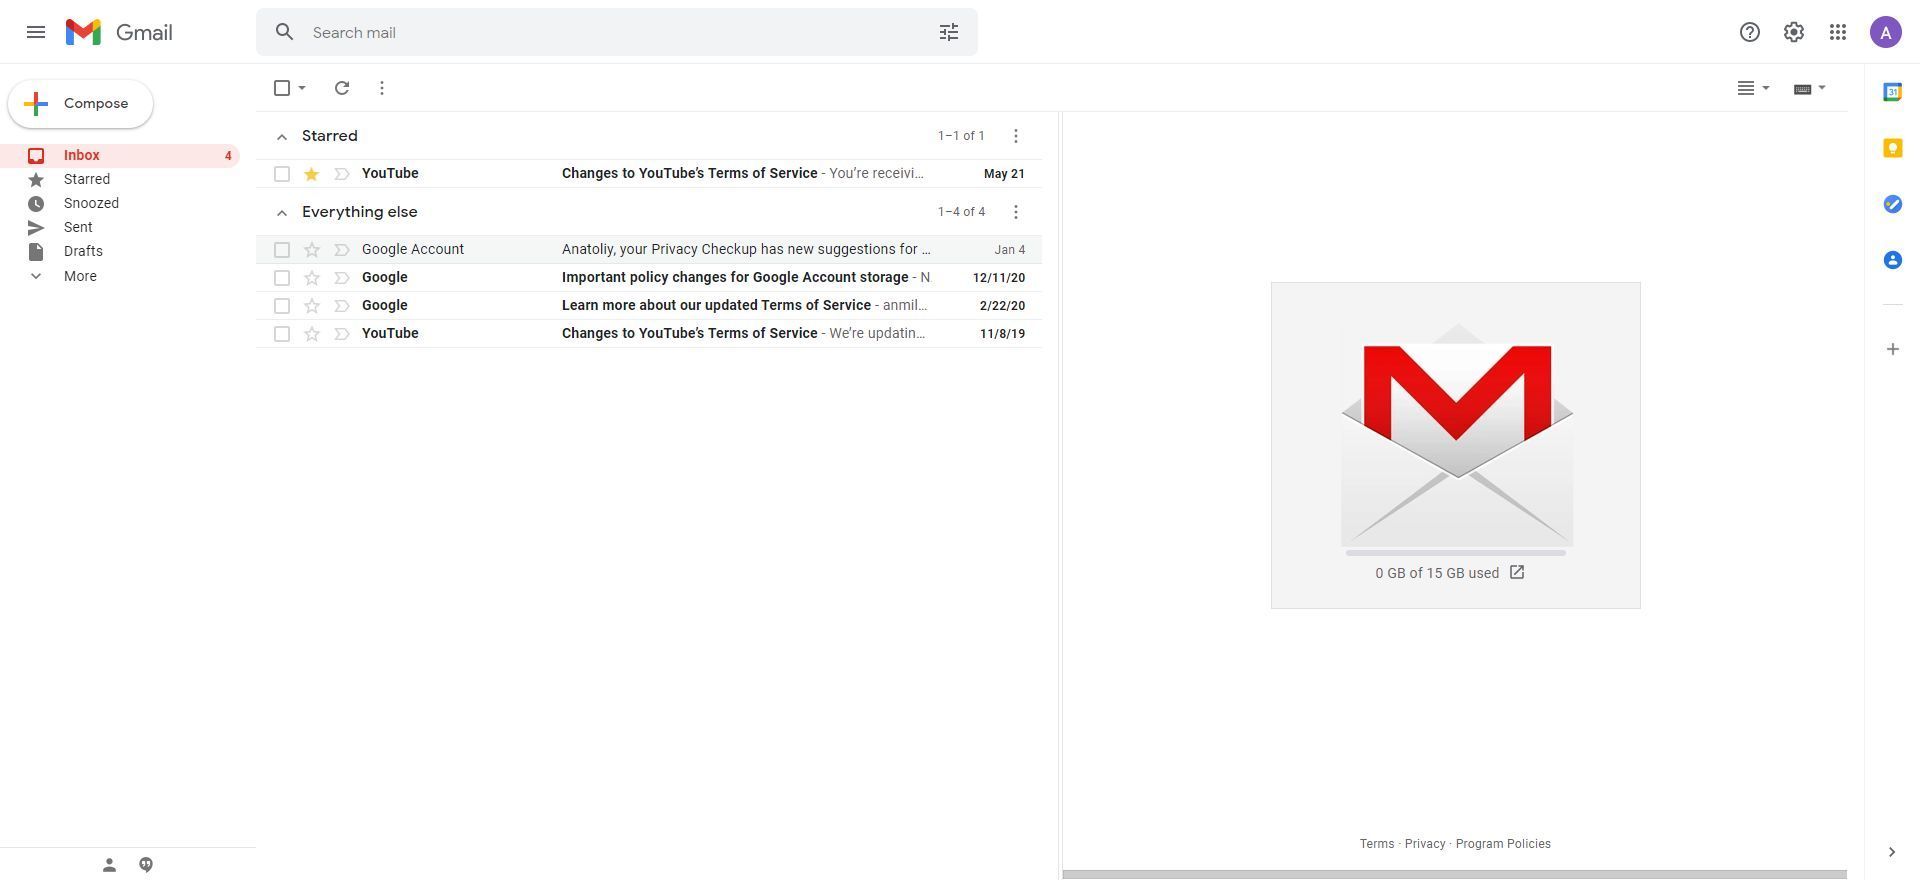The image size is (1920, 880).
Task: Compose a new email
Action: point(80,104)
